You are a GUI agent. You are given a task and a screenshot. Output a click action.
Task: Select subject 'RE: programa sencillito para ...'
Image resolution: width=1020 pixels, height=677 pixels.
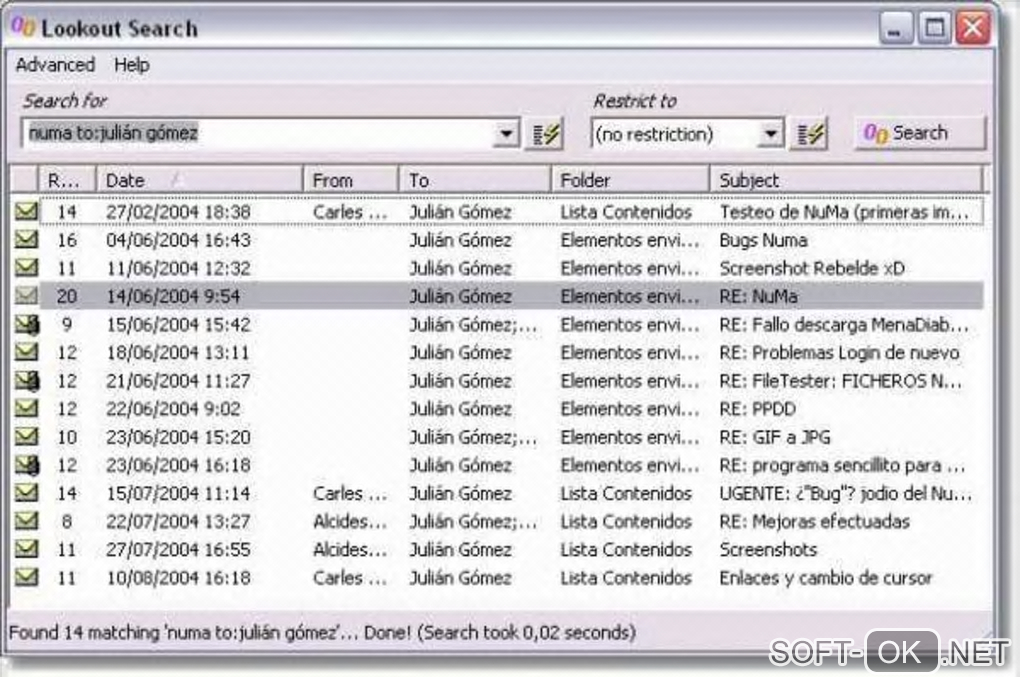pyautogui.click(x=842, y=466)
